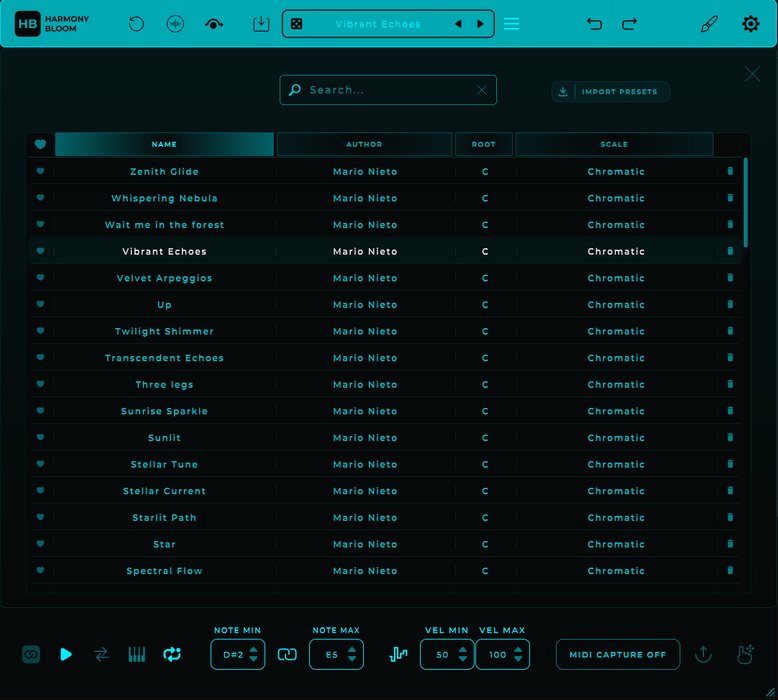This screenshot has width=778, height=700.
Task: Go to next preset with right arrow
Action: pos(480,24)
